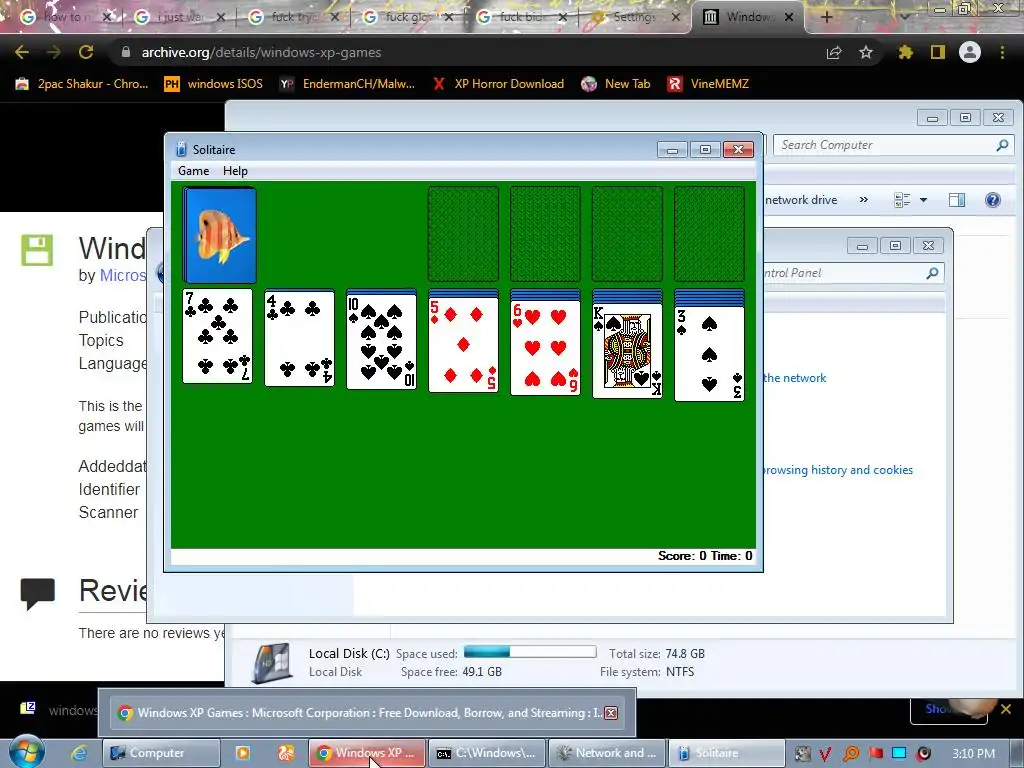
Task: Open the New Tab bookmark
Action: [x=616, y=84]
